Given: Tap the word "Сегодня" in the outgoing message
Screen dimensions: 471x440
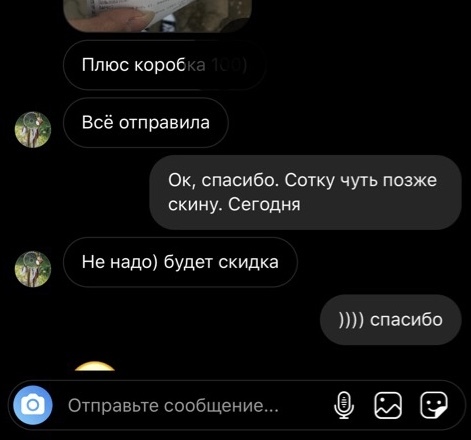Looking at the screenshot, I should (x=264, y=205).
